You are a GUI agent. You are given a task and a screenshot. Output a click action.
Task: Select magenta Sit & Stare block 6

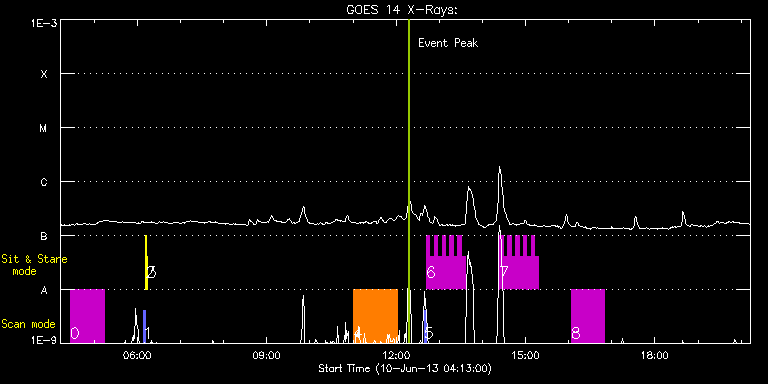[446, 263]
